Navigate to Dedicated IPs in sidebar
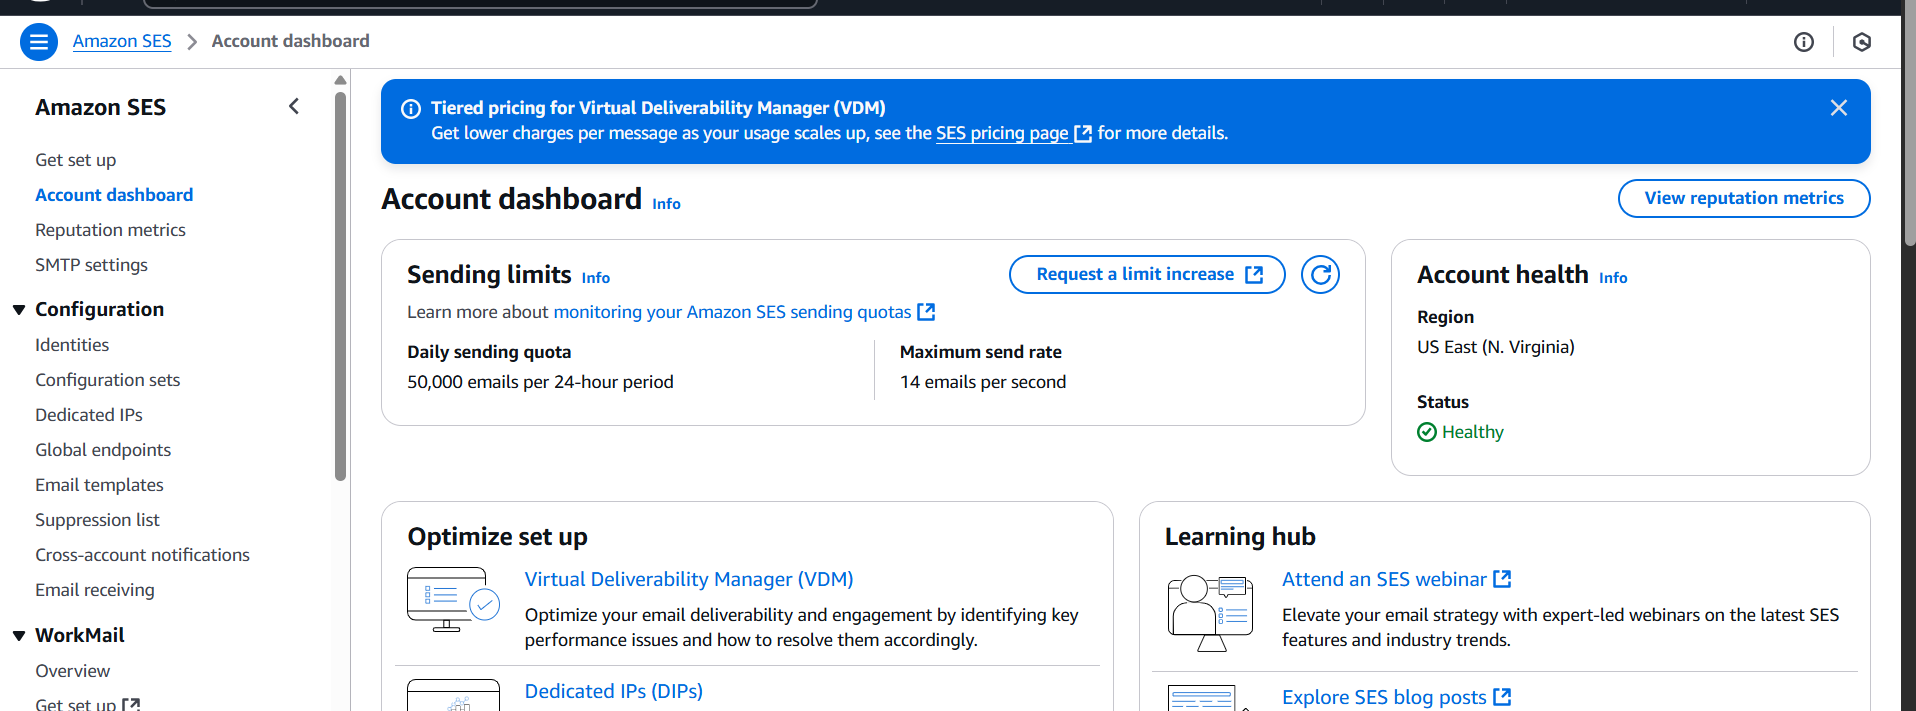 coord(89,415)
